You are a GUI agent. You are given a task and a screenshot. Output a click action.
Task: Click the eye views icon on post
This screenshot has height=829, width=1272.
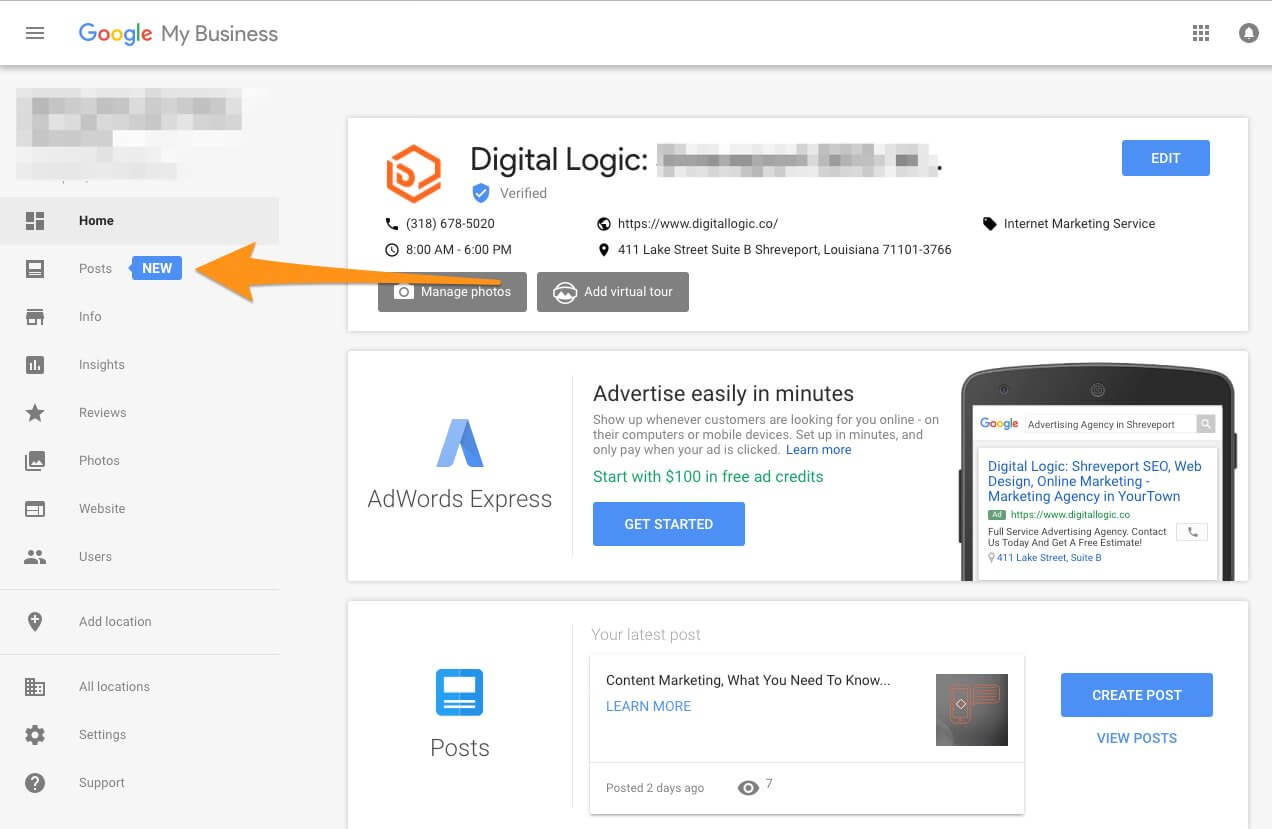(x=748, y=788)
